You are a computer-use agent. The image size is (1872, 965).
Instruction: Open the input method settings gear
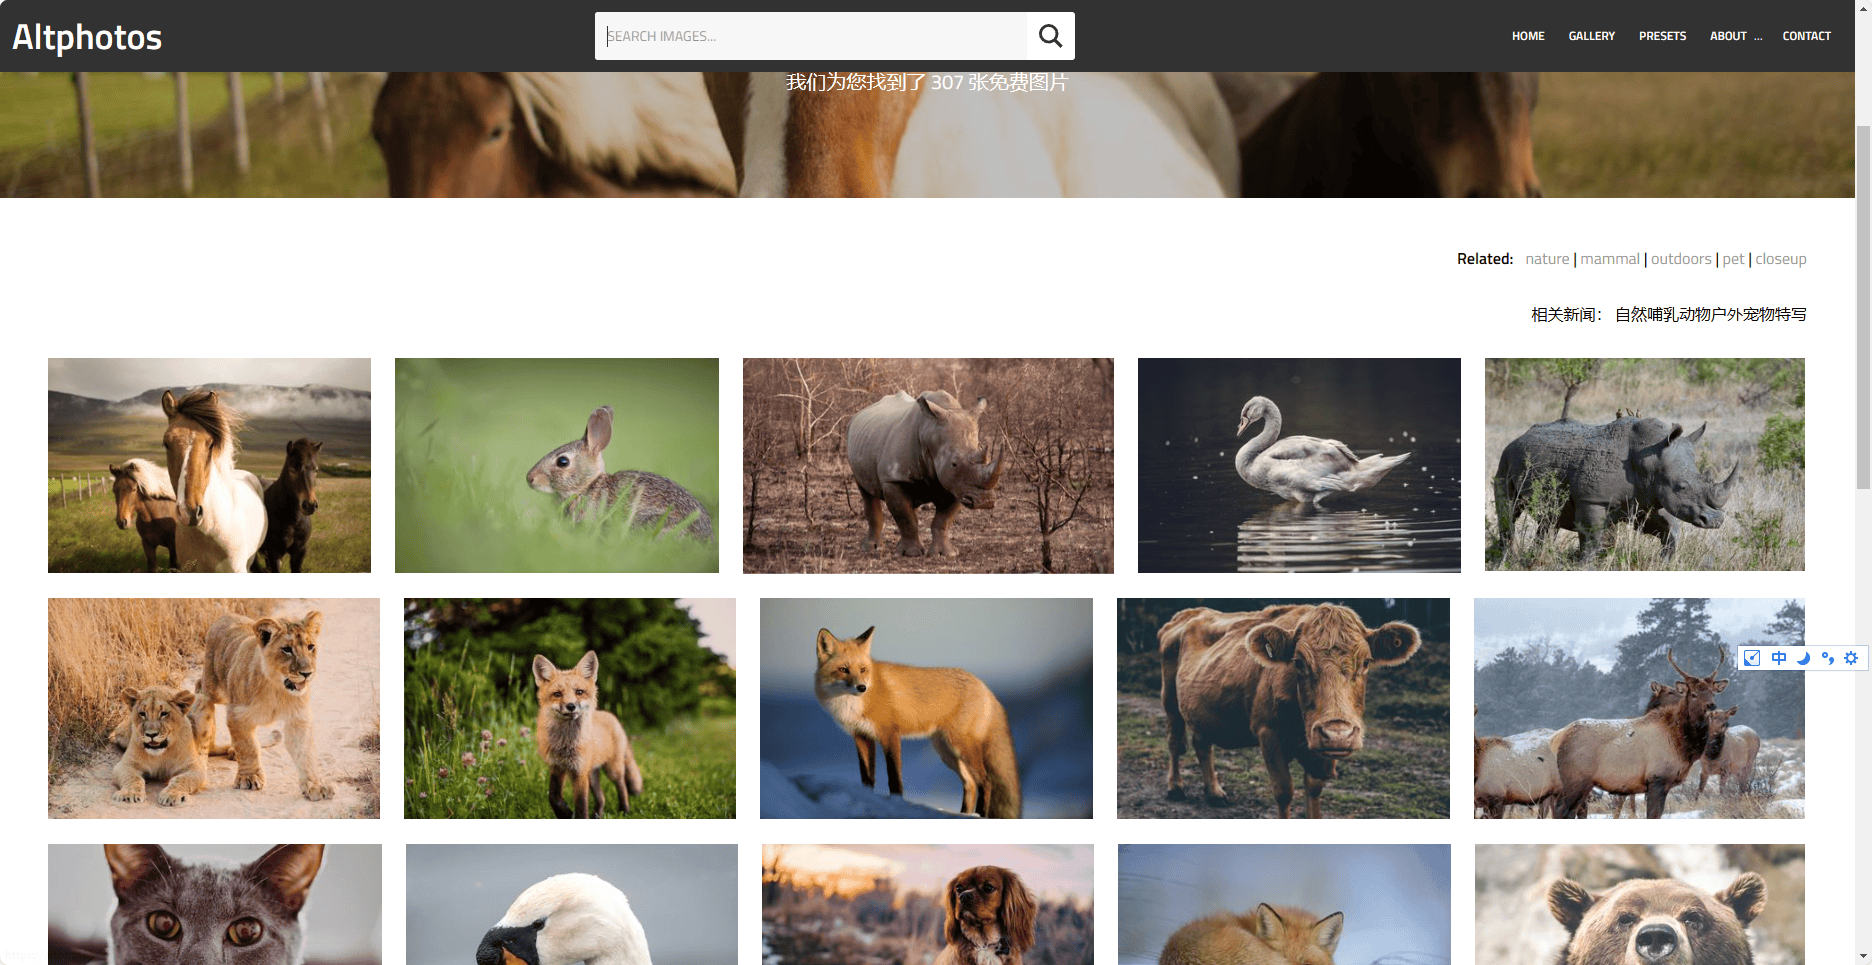click(x=1851, y=658)
